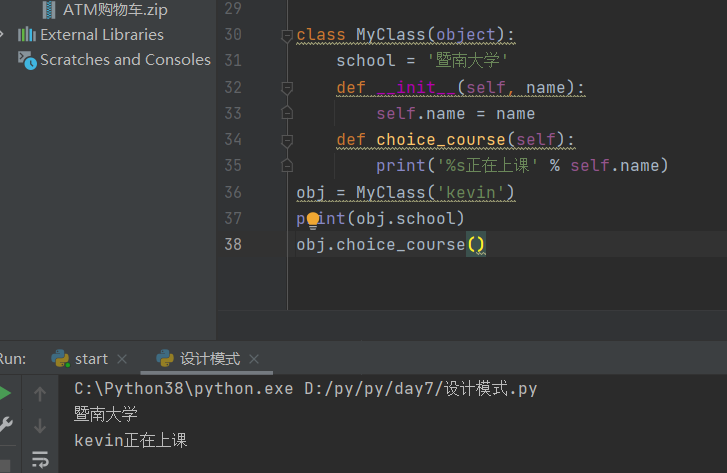
Task: Click the highlighted parentheses on line 38
Action: (x=476, y=244)
